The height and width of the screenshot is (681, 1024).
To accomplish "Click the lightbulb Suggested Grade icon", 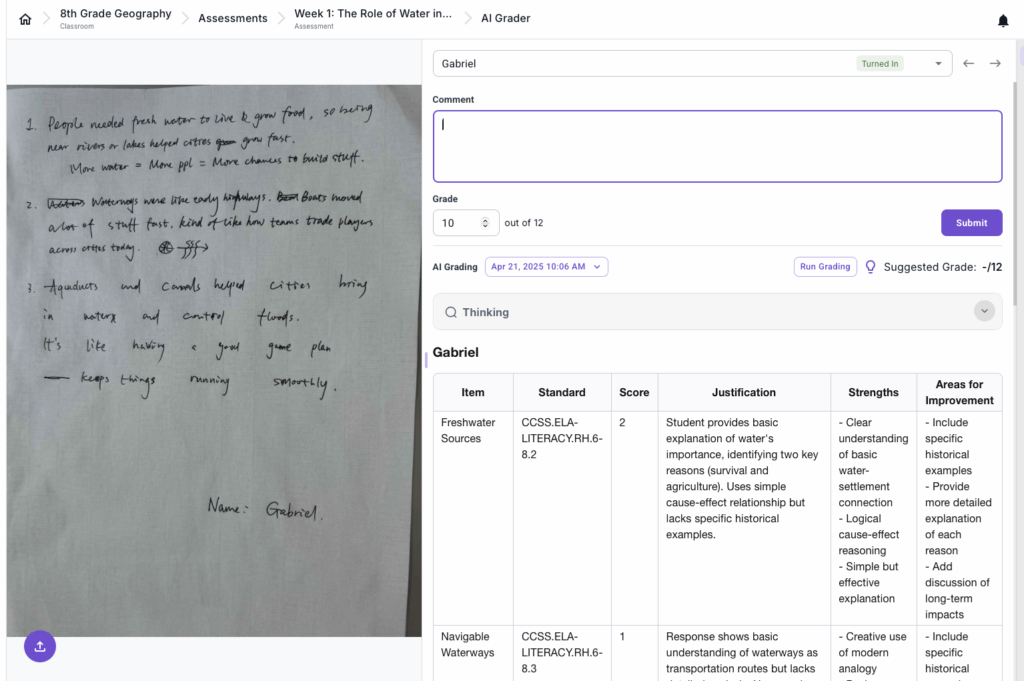I will [870, 267].
